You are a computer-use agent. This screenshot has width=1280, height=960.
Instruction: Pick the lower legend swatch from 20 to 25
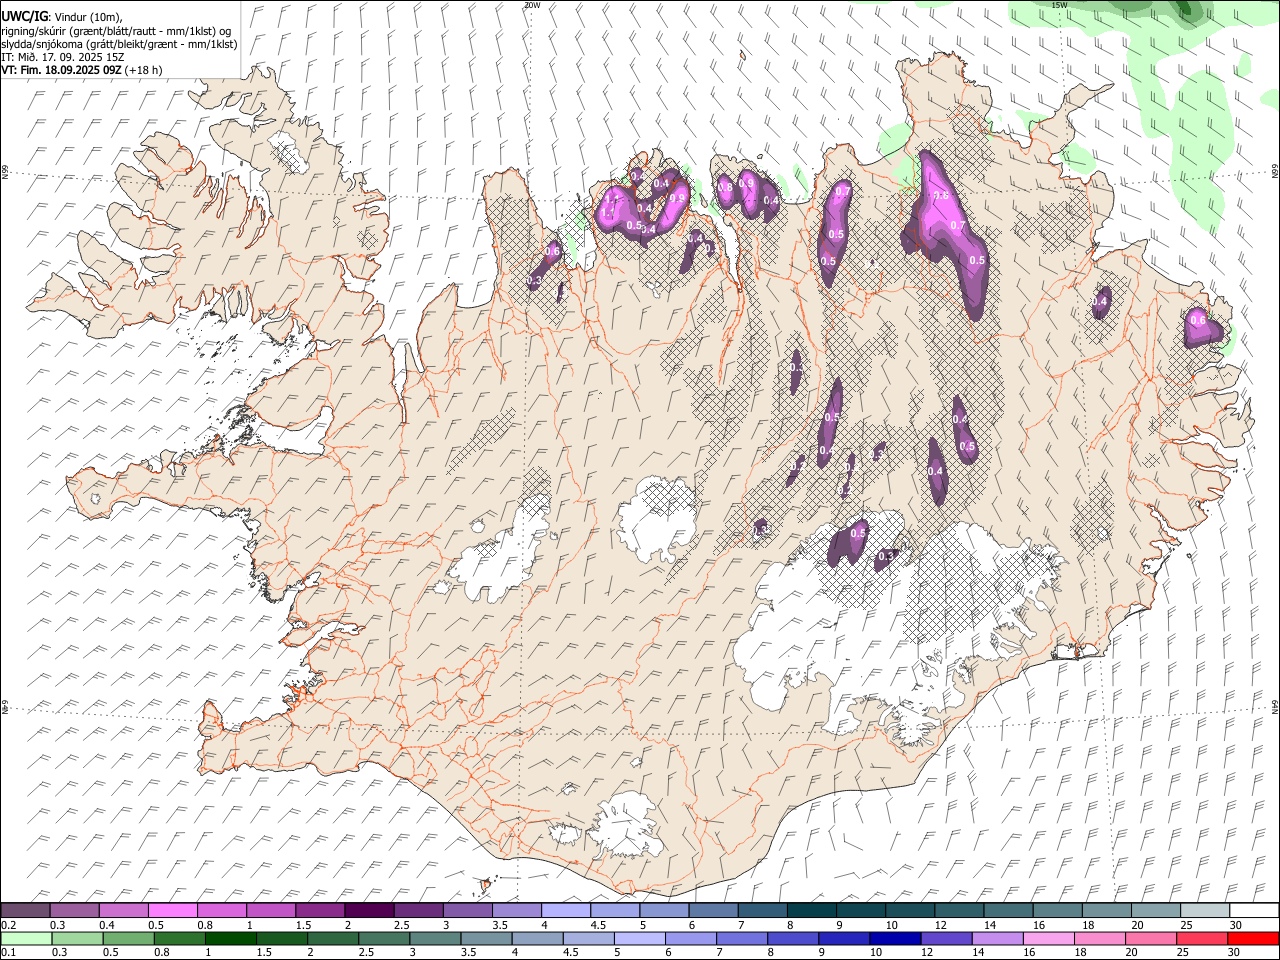(1151, 938)
